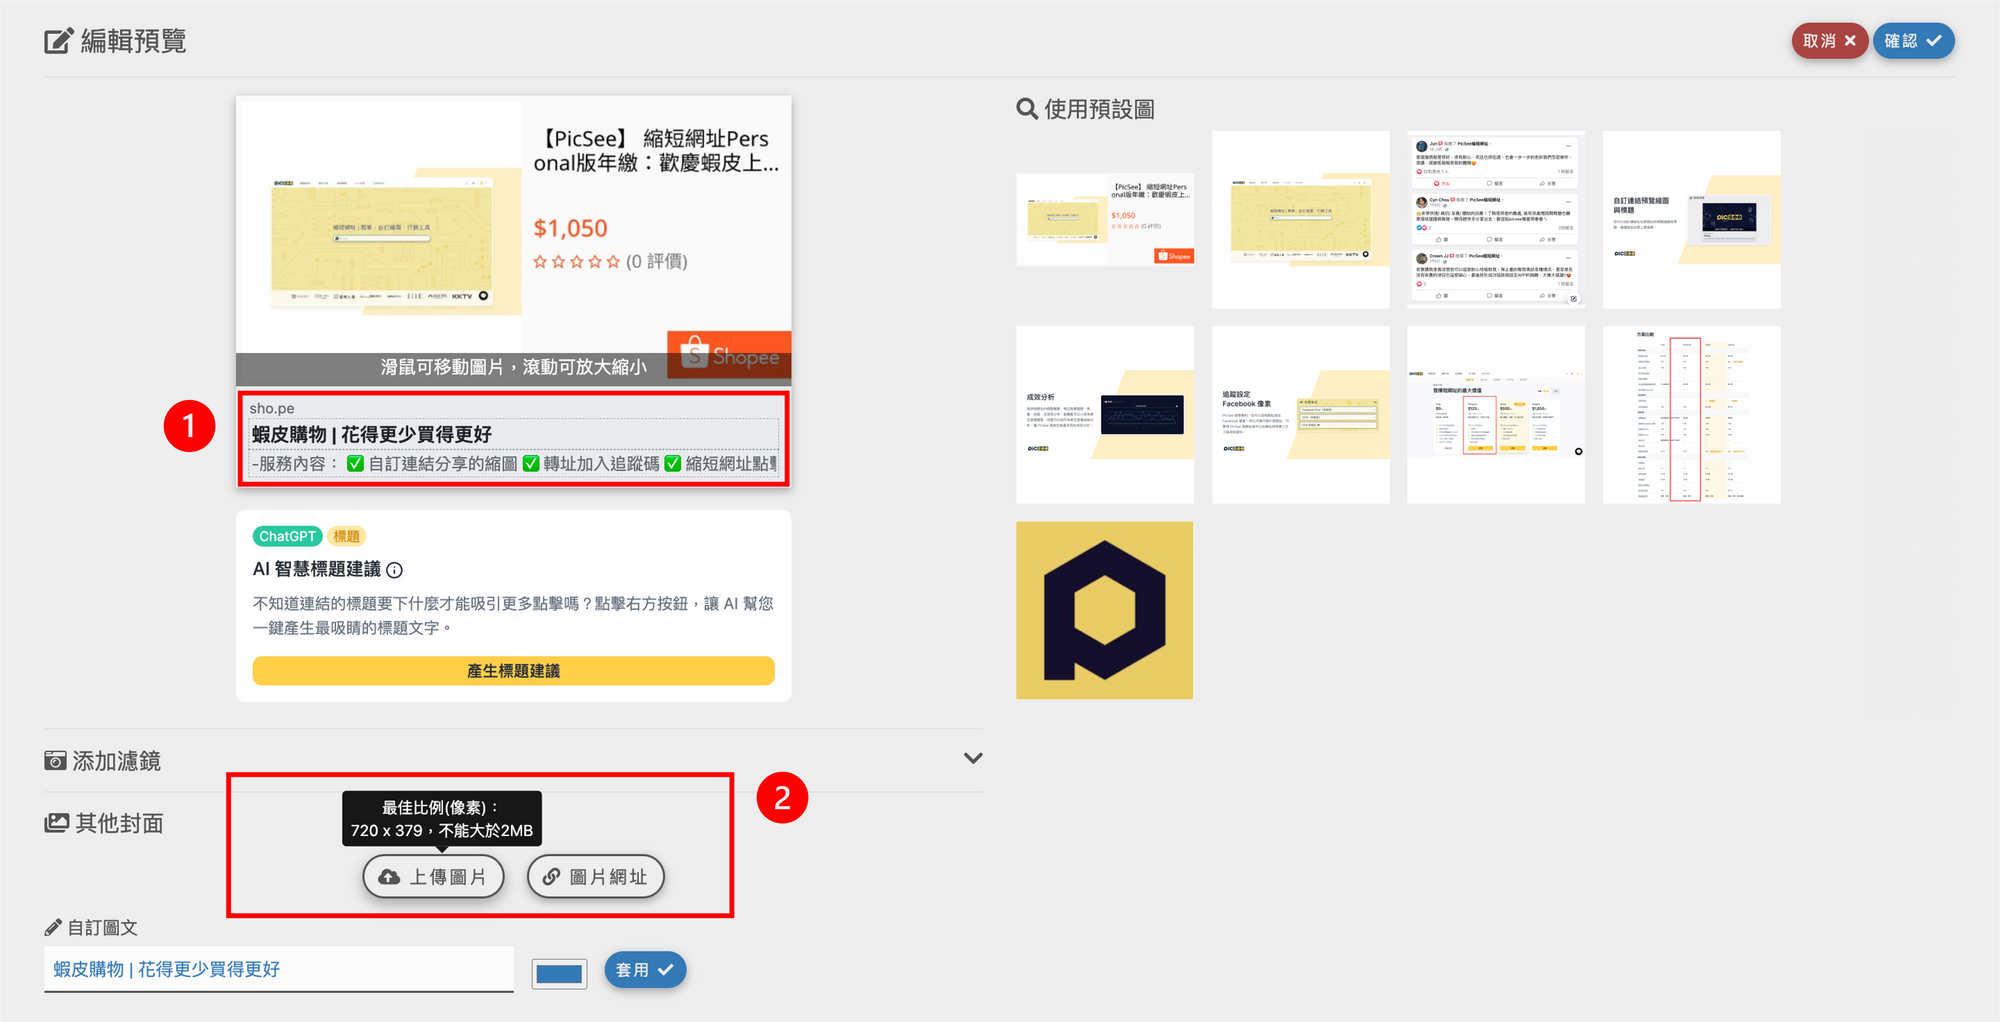Select the feature comparison table thumbnail
Viewport: 2000px width, 1022px height.
pyautogui.click(x=1692, y=415)
